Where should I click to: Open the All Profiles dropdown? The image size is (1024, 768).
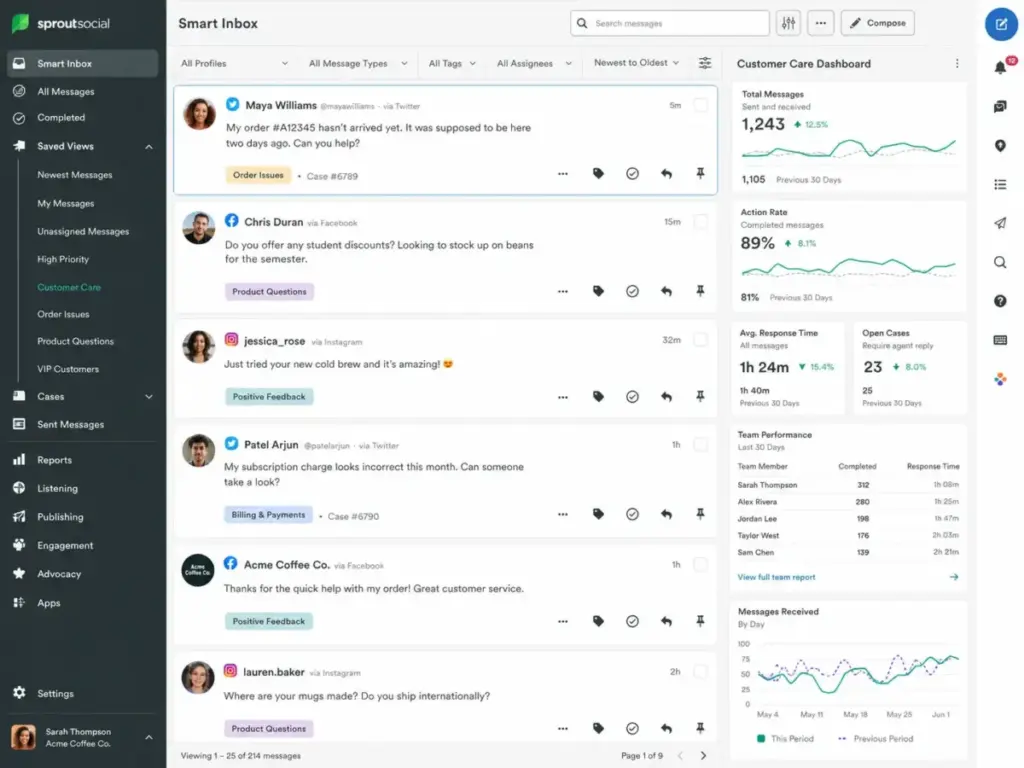click(234, 63)
